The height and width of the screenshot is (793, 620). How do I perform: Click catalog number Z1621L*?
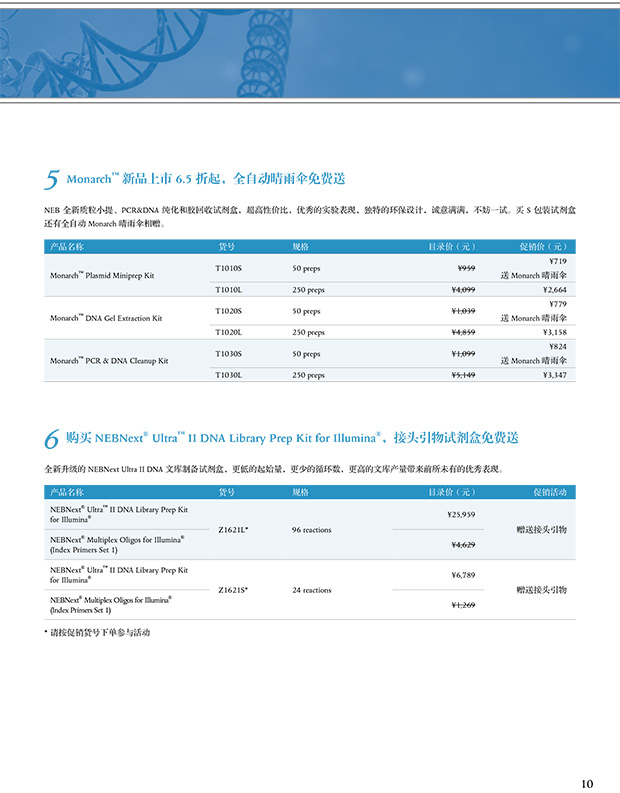coord(233,529)
